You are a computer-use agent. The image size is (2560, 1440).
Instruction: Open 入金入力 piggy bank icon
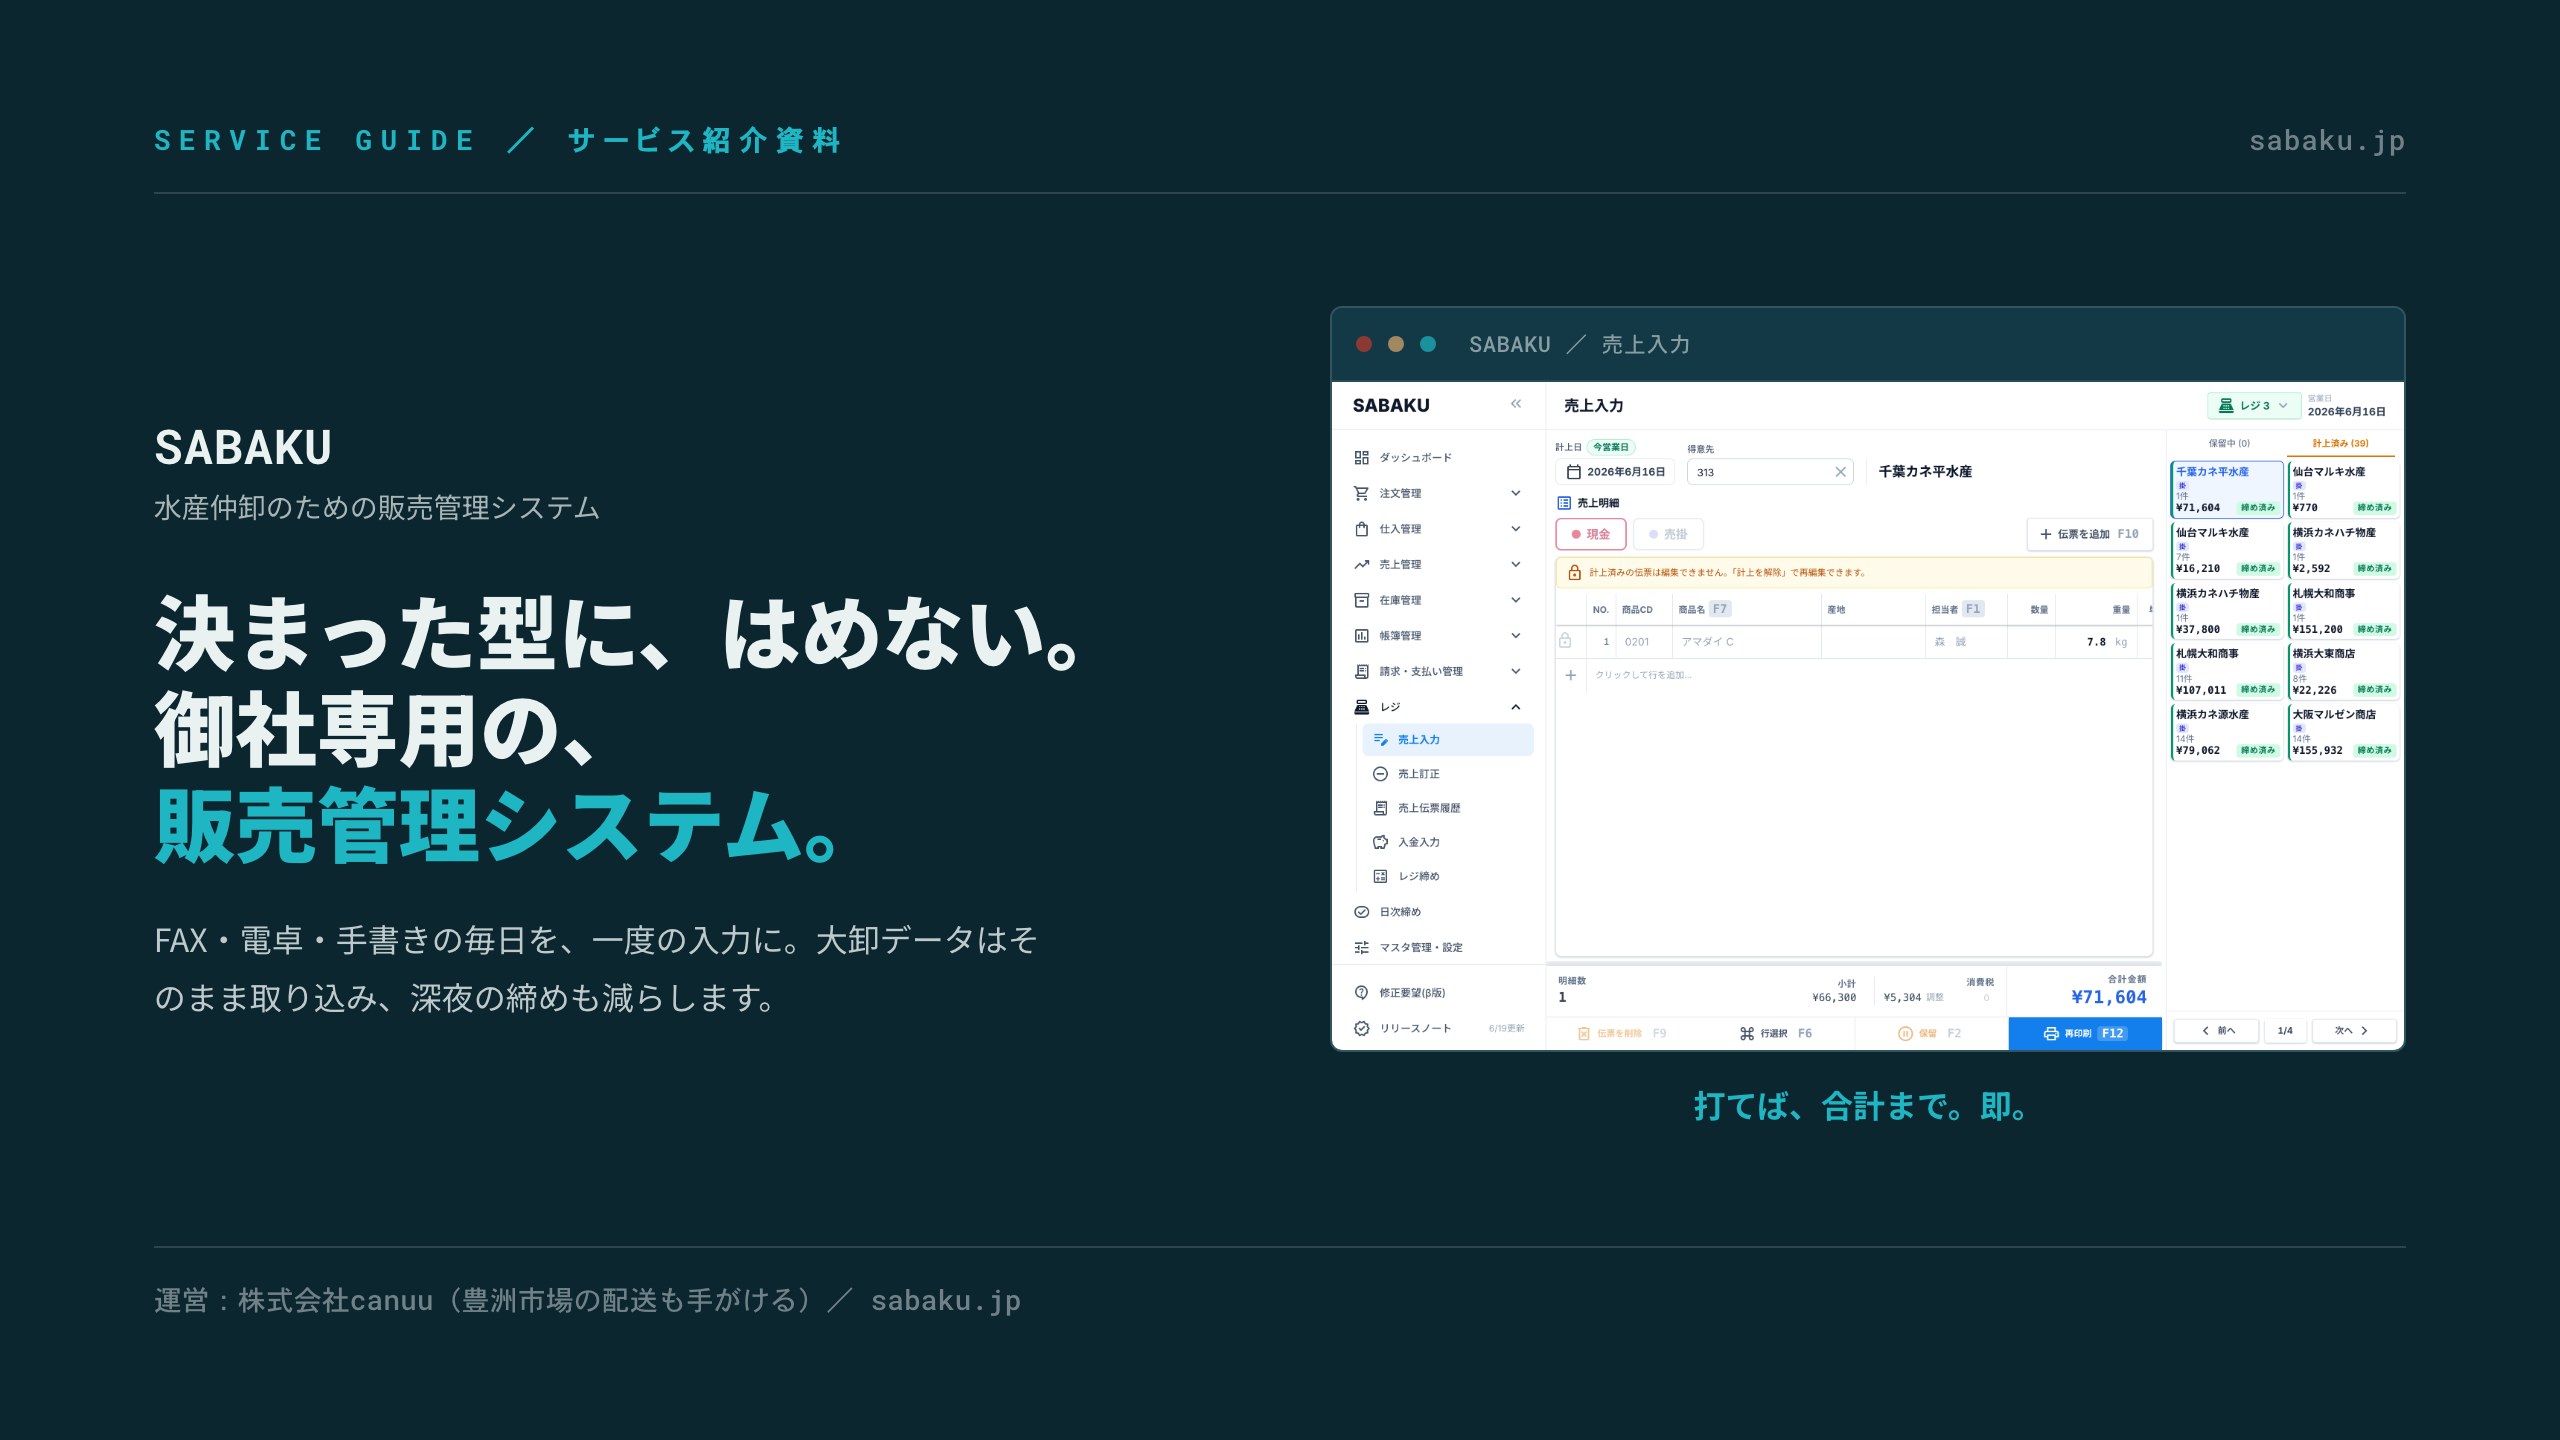tap(1380, 842)
